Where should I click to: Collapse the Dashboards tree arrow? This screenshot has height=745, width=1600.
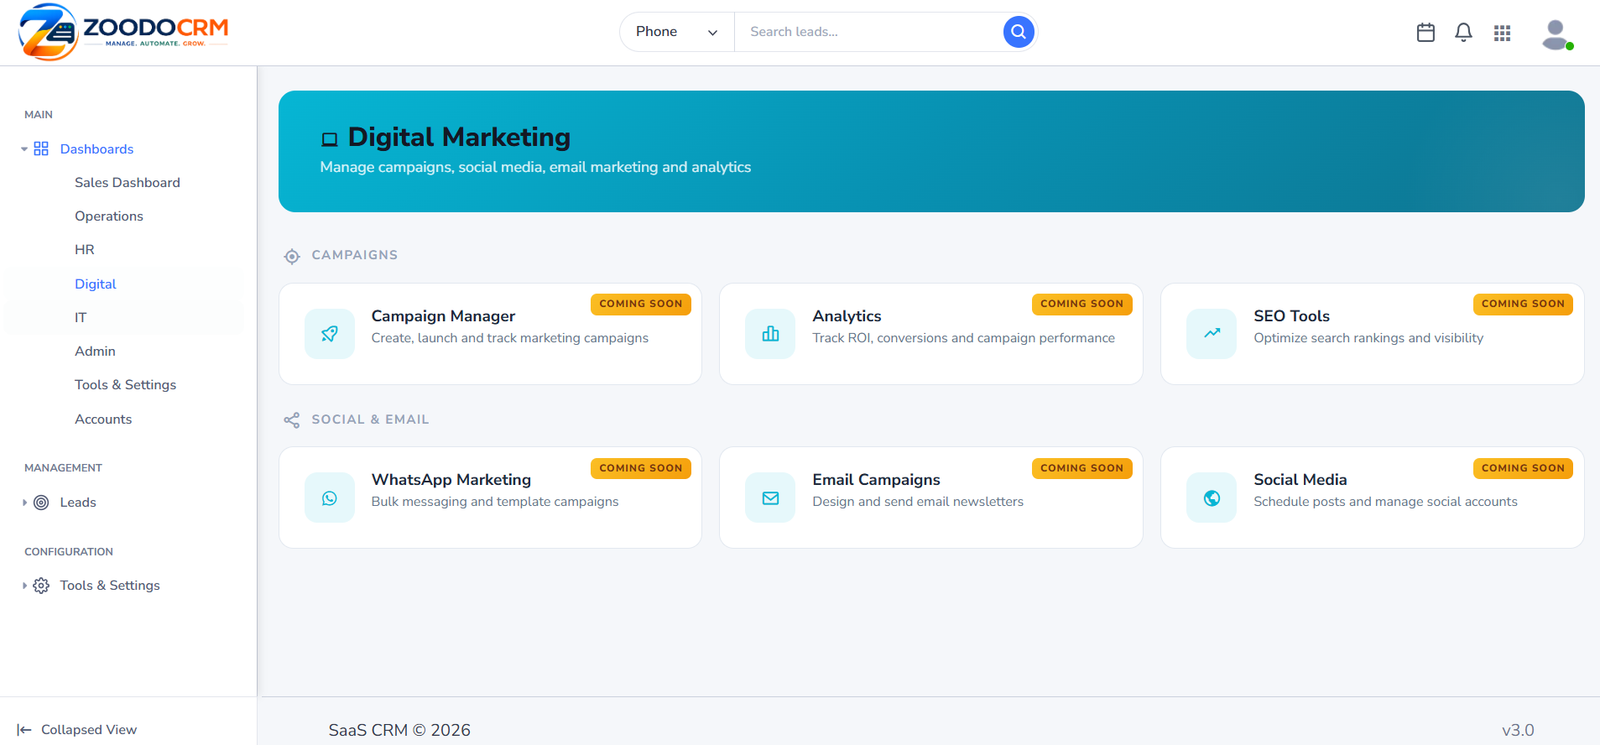tap(24, 149)
